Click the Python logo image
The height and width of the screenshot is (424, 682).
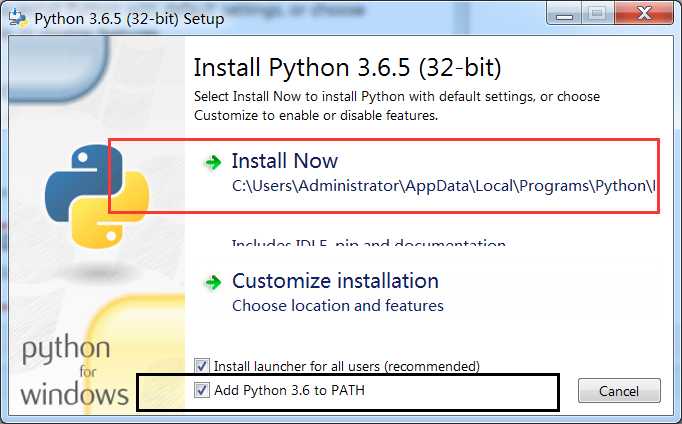point(97,197)
